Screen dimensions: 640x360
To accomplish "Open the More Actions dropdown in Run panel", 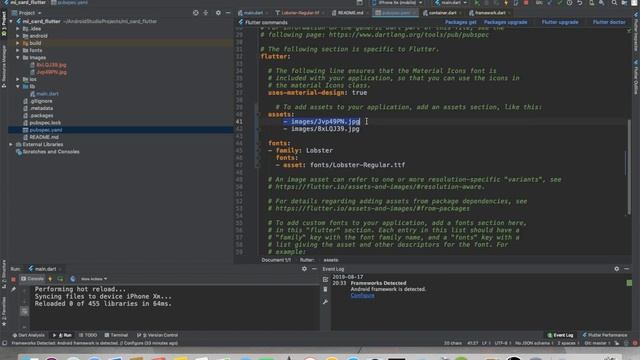I will pyautogui.click(x=94, y=279).
